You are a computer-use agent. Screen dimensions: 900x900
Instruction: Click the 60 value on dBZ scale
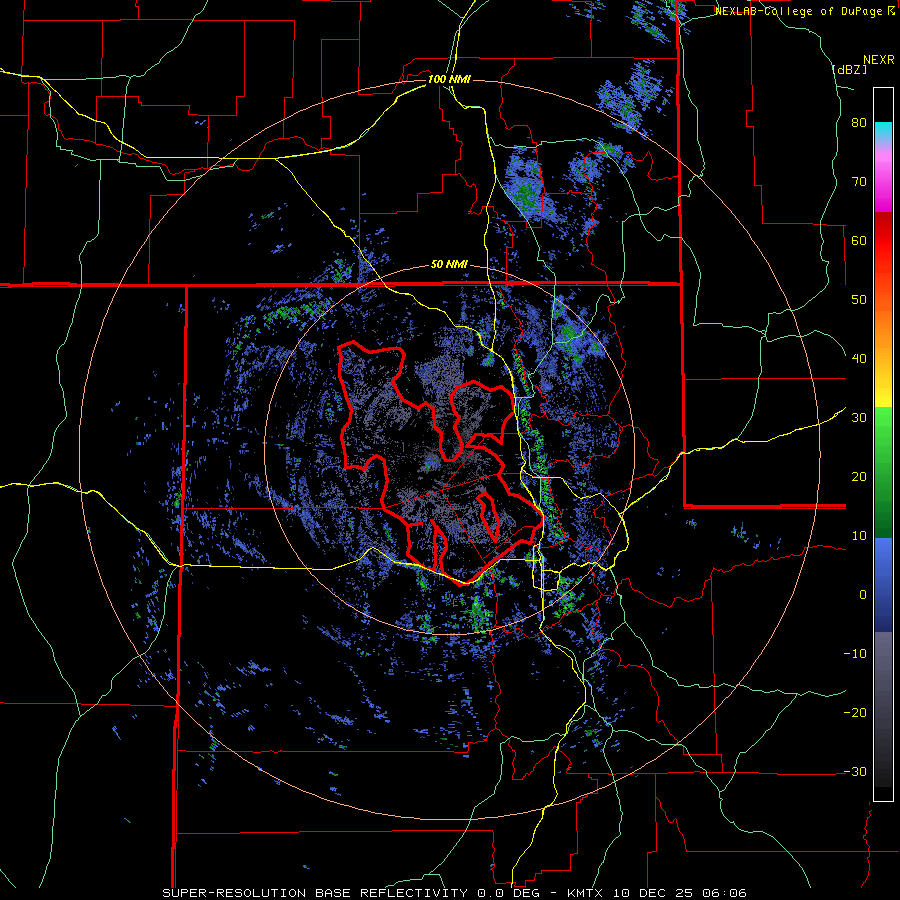859,240
